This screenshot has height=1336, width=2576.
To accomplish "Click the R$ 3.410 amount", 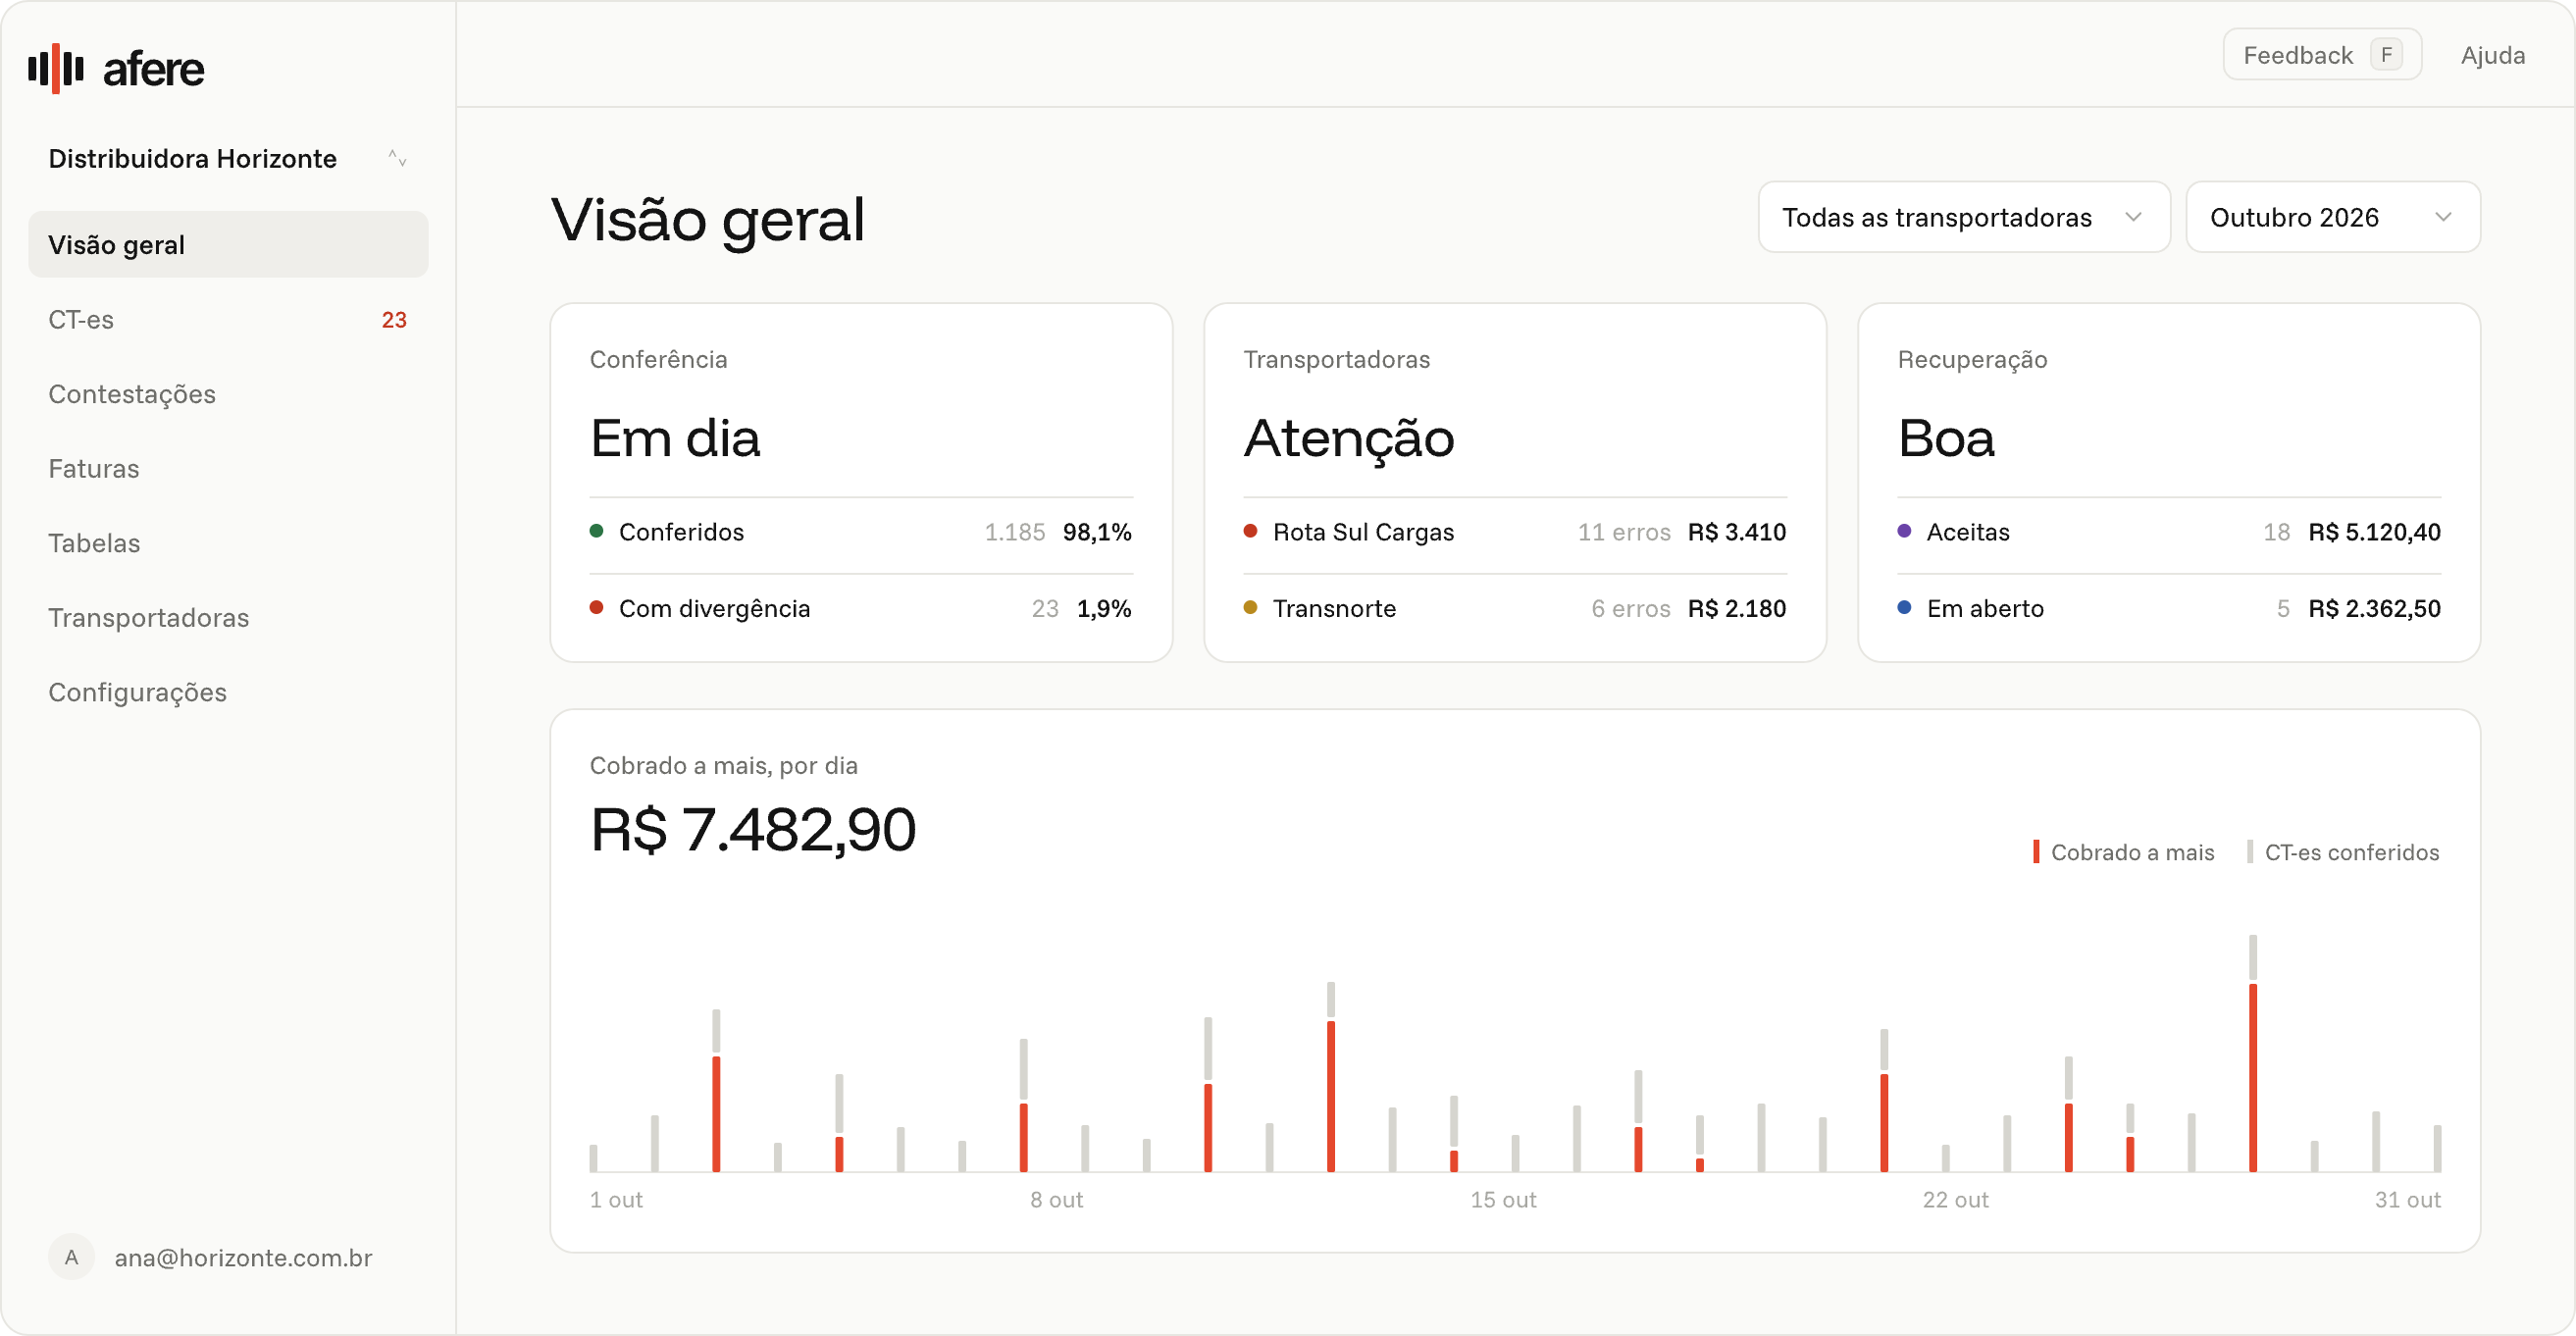I will click(1737, 532).
